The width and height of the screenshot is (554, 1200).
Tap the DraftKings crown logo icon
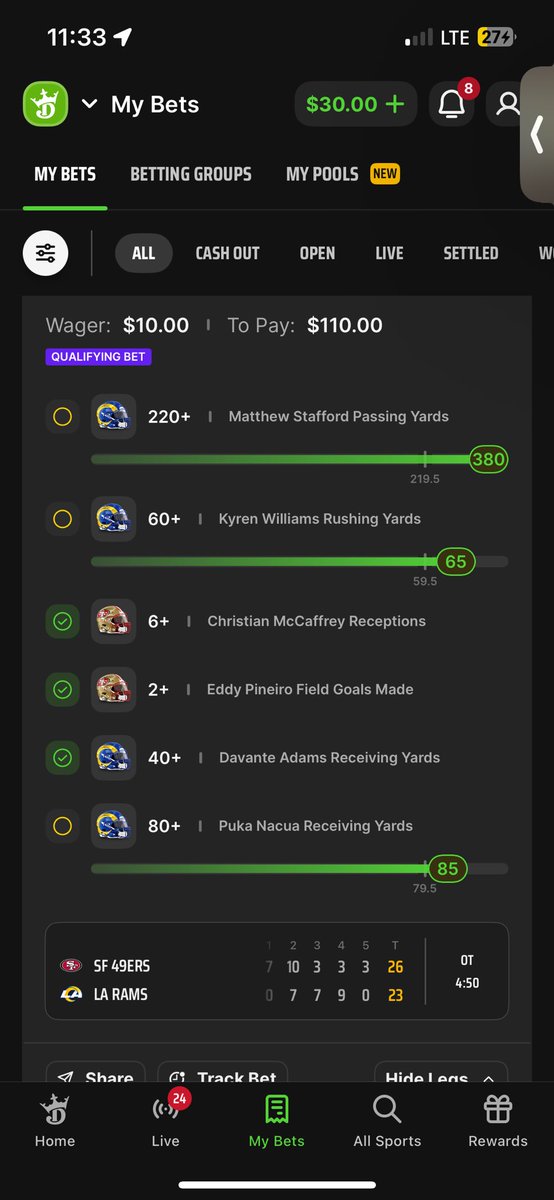coord(45,104)
